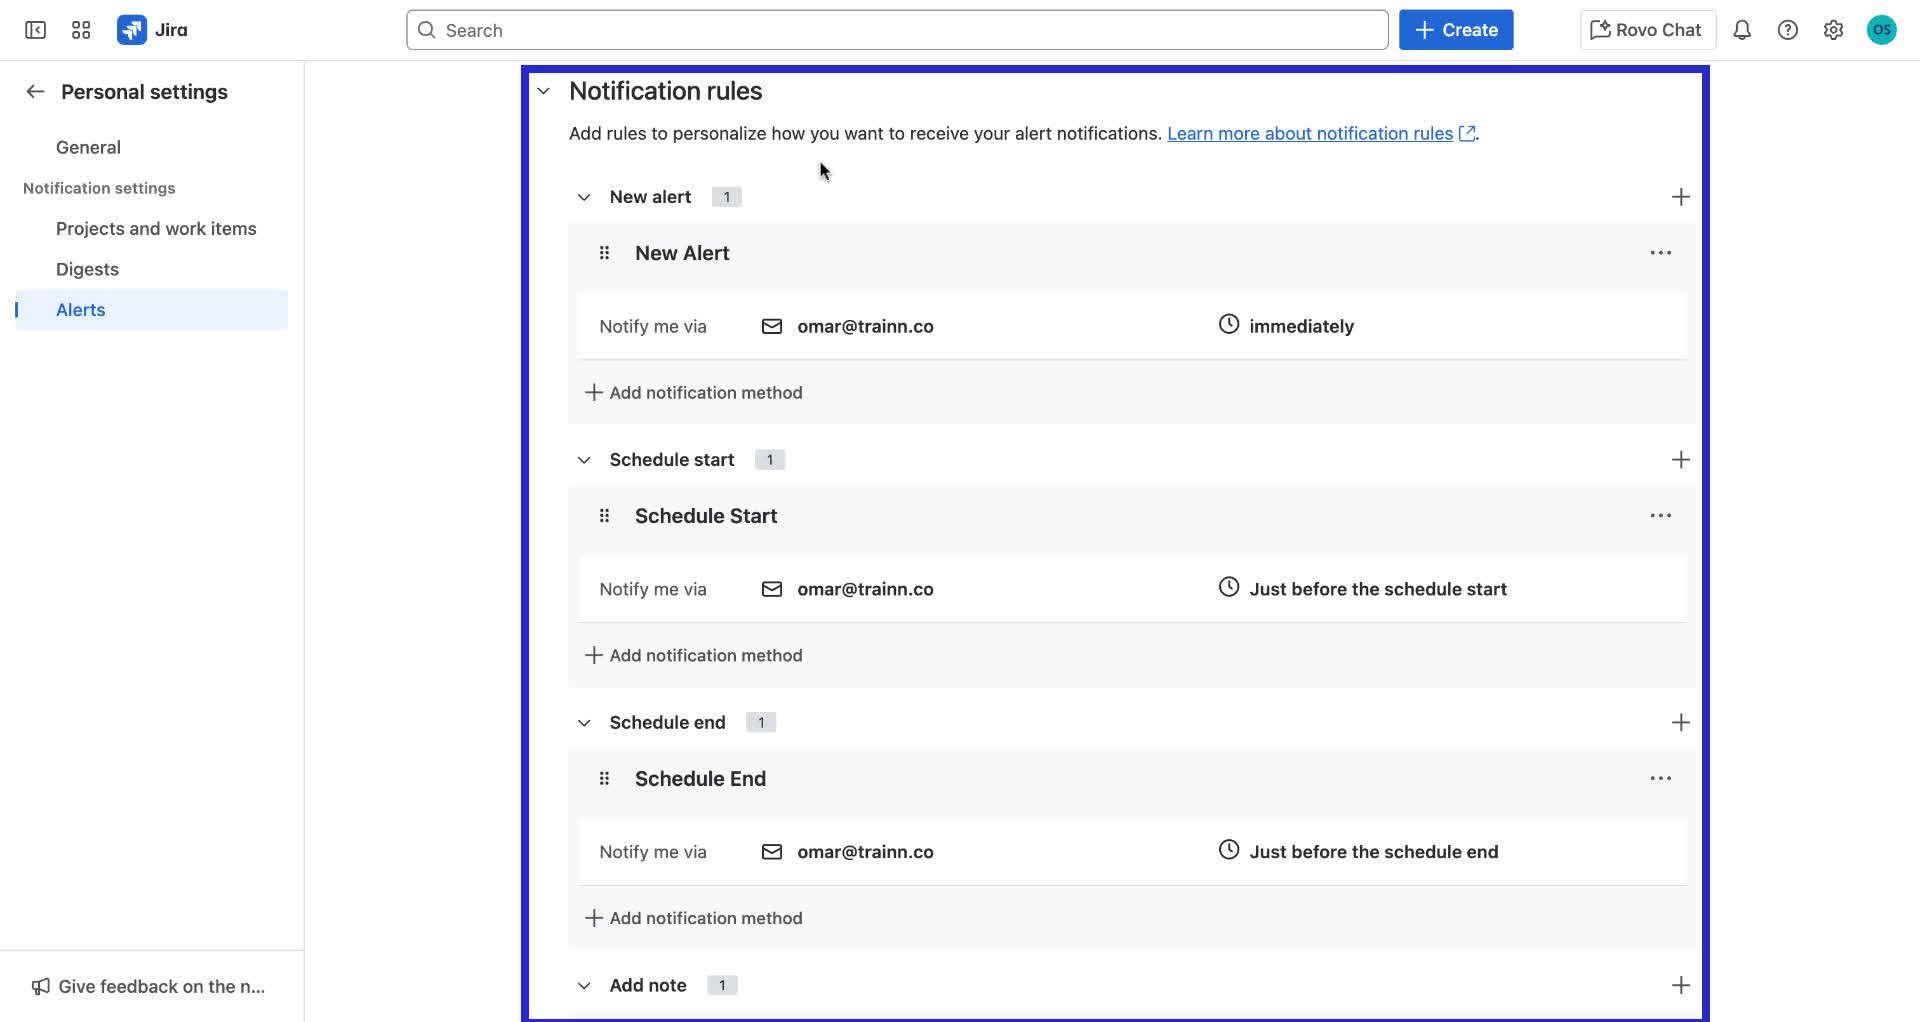Collapse the sidebar using the panel icon
Screen dimensions: 1920x1022
click(x=35, y=30)
